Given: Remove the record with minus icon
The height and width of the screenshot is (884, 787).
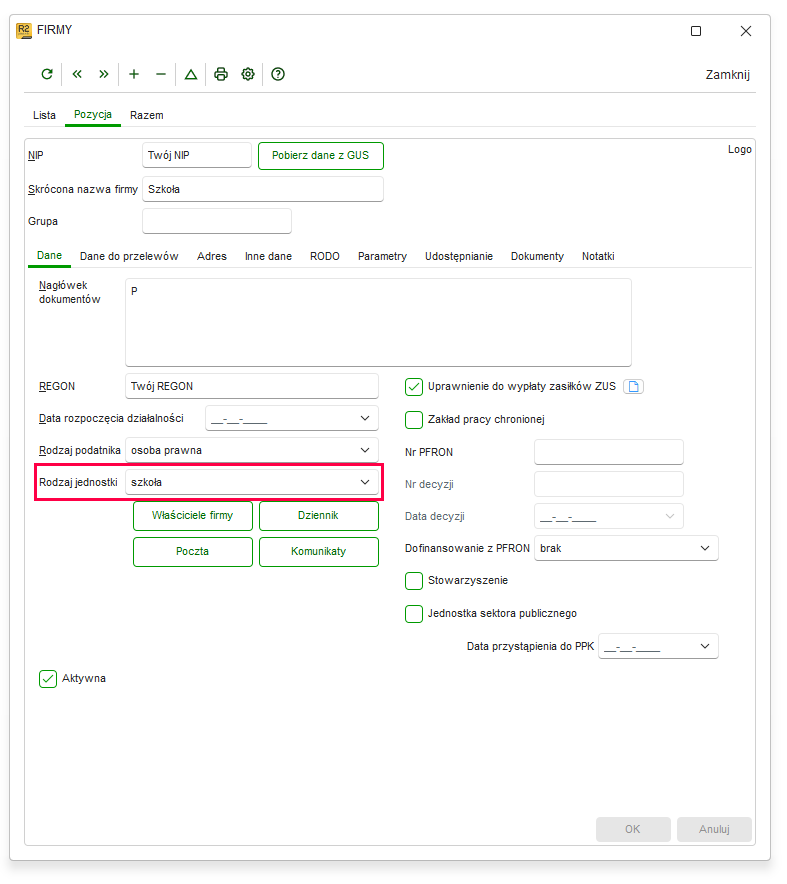Looking at the screenshot, I should (161, 74).
